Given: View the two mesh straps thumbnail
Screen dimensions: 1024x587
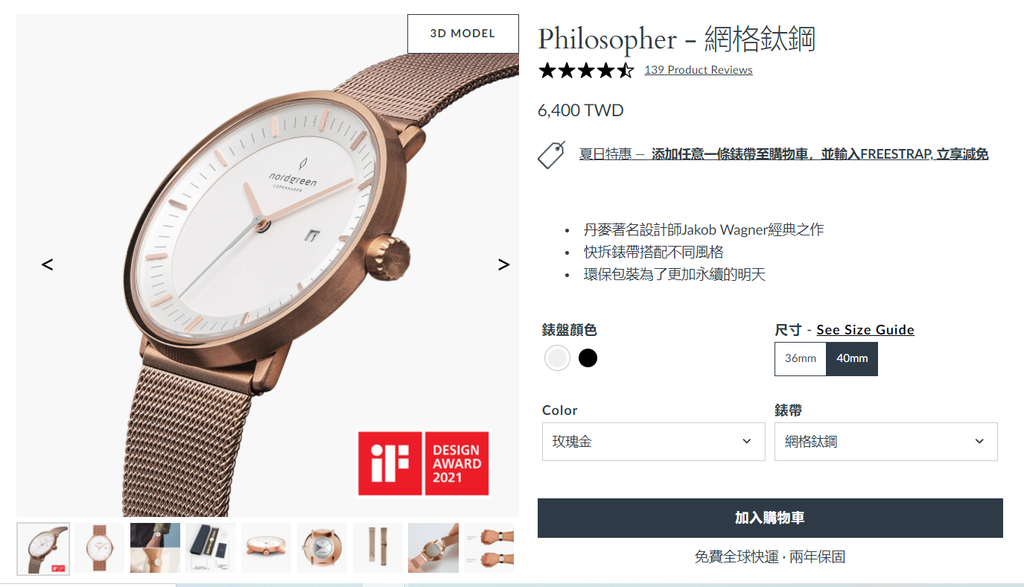Looking at the screenshot, I should [378, 548].
